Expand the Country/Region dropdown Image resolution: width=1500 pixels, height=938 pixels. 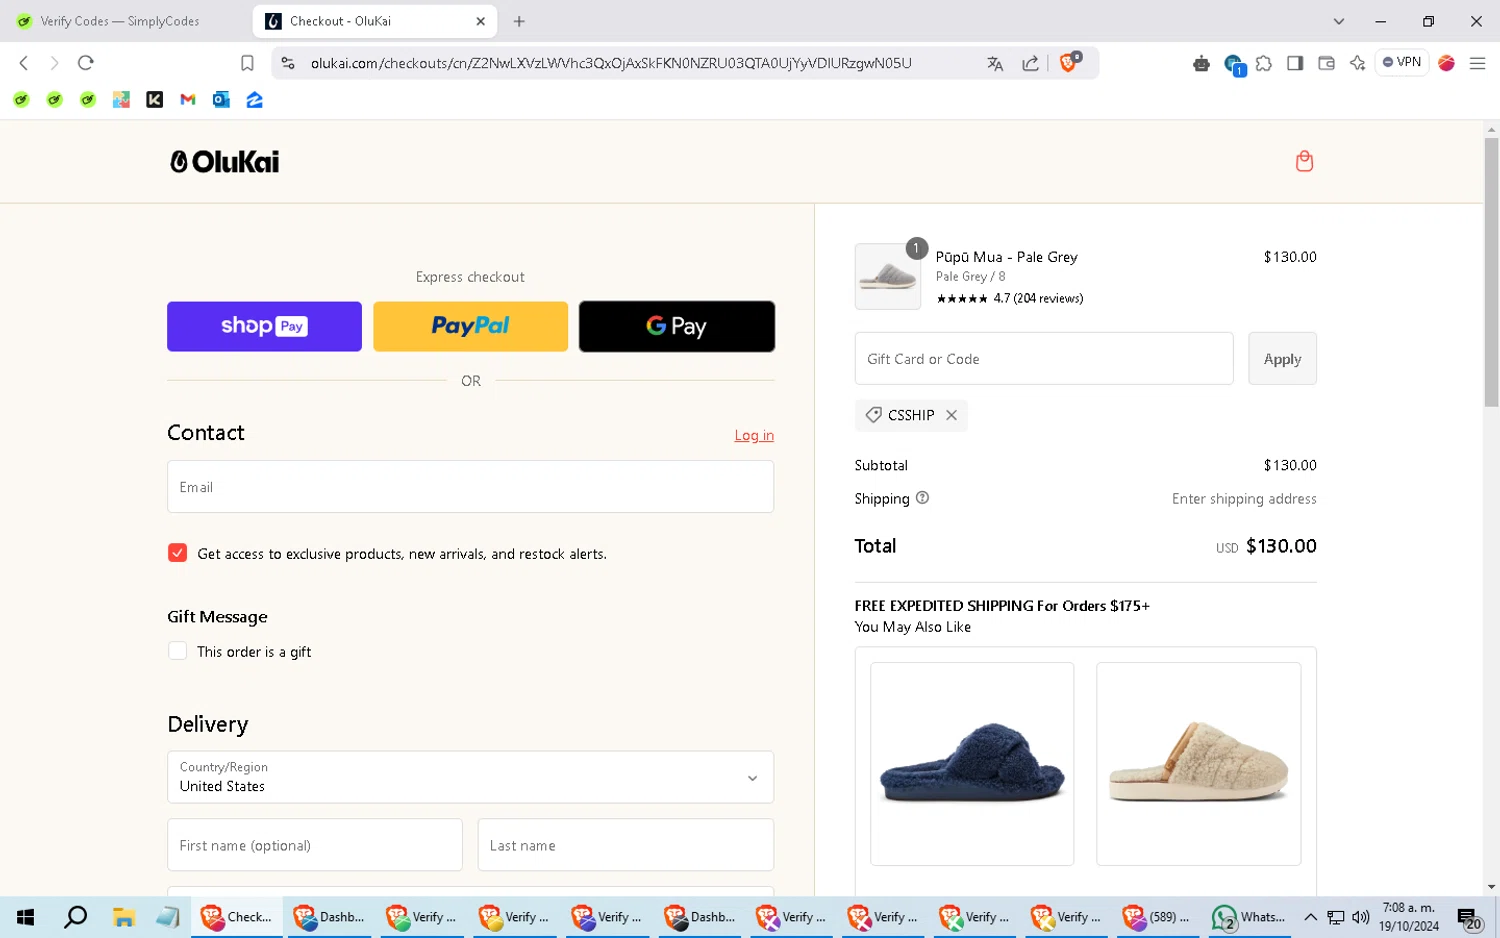click(470, 777)
